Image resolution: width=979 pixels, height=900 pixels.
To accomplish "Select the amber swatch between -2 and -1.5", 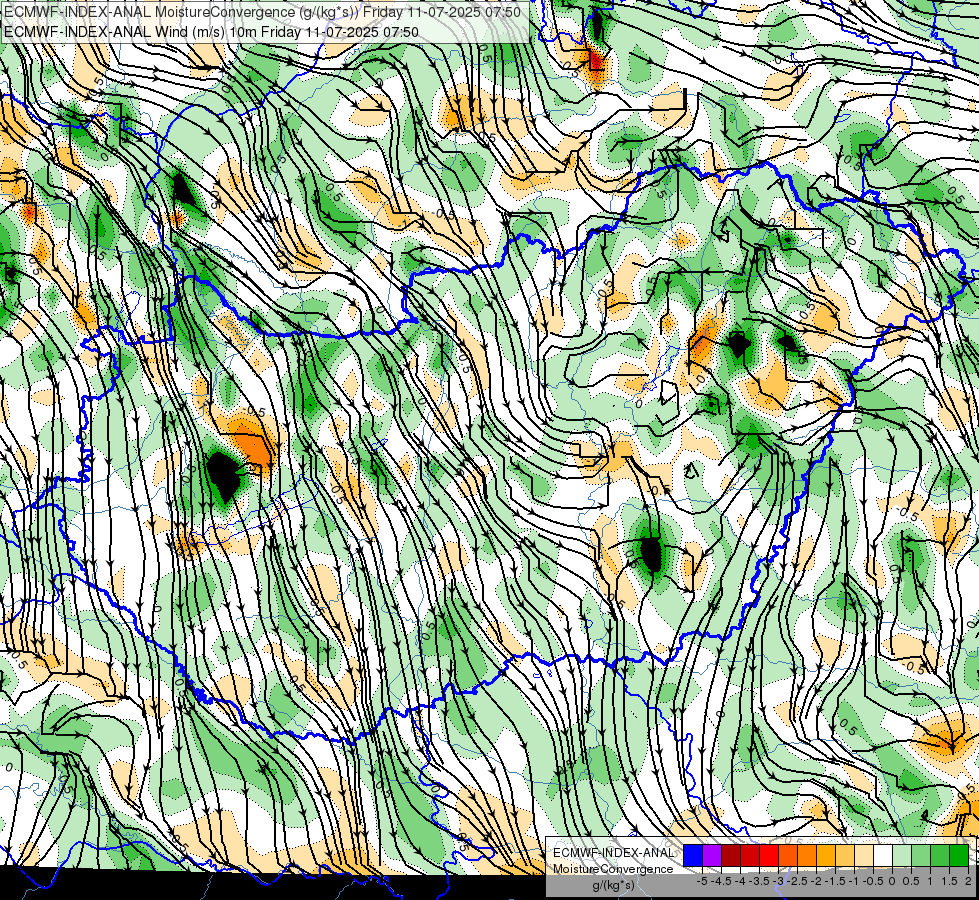I will pos(826,855).
